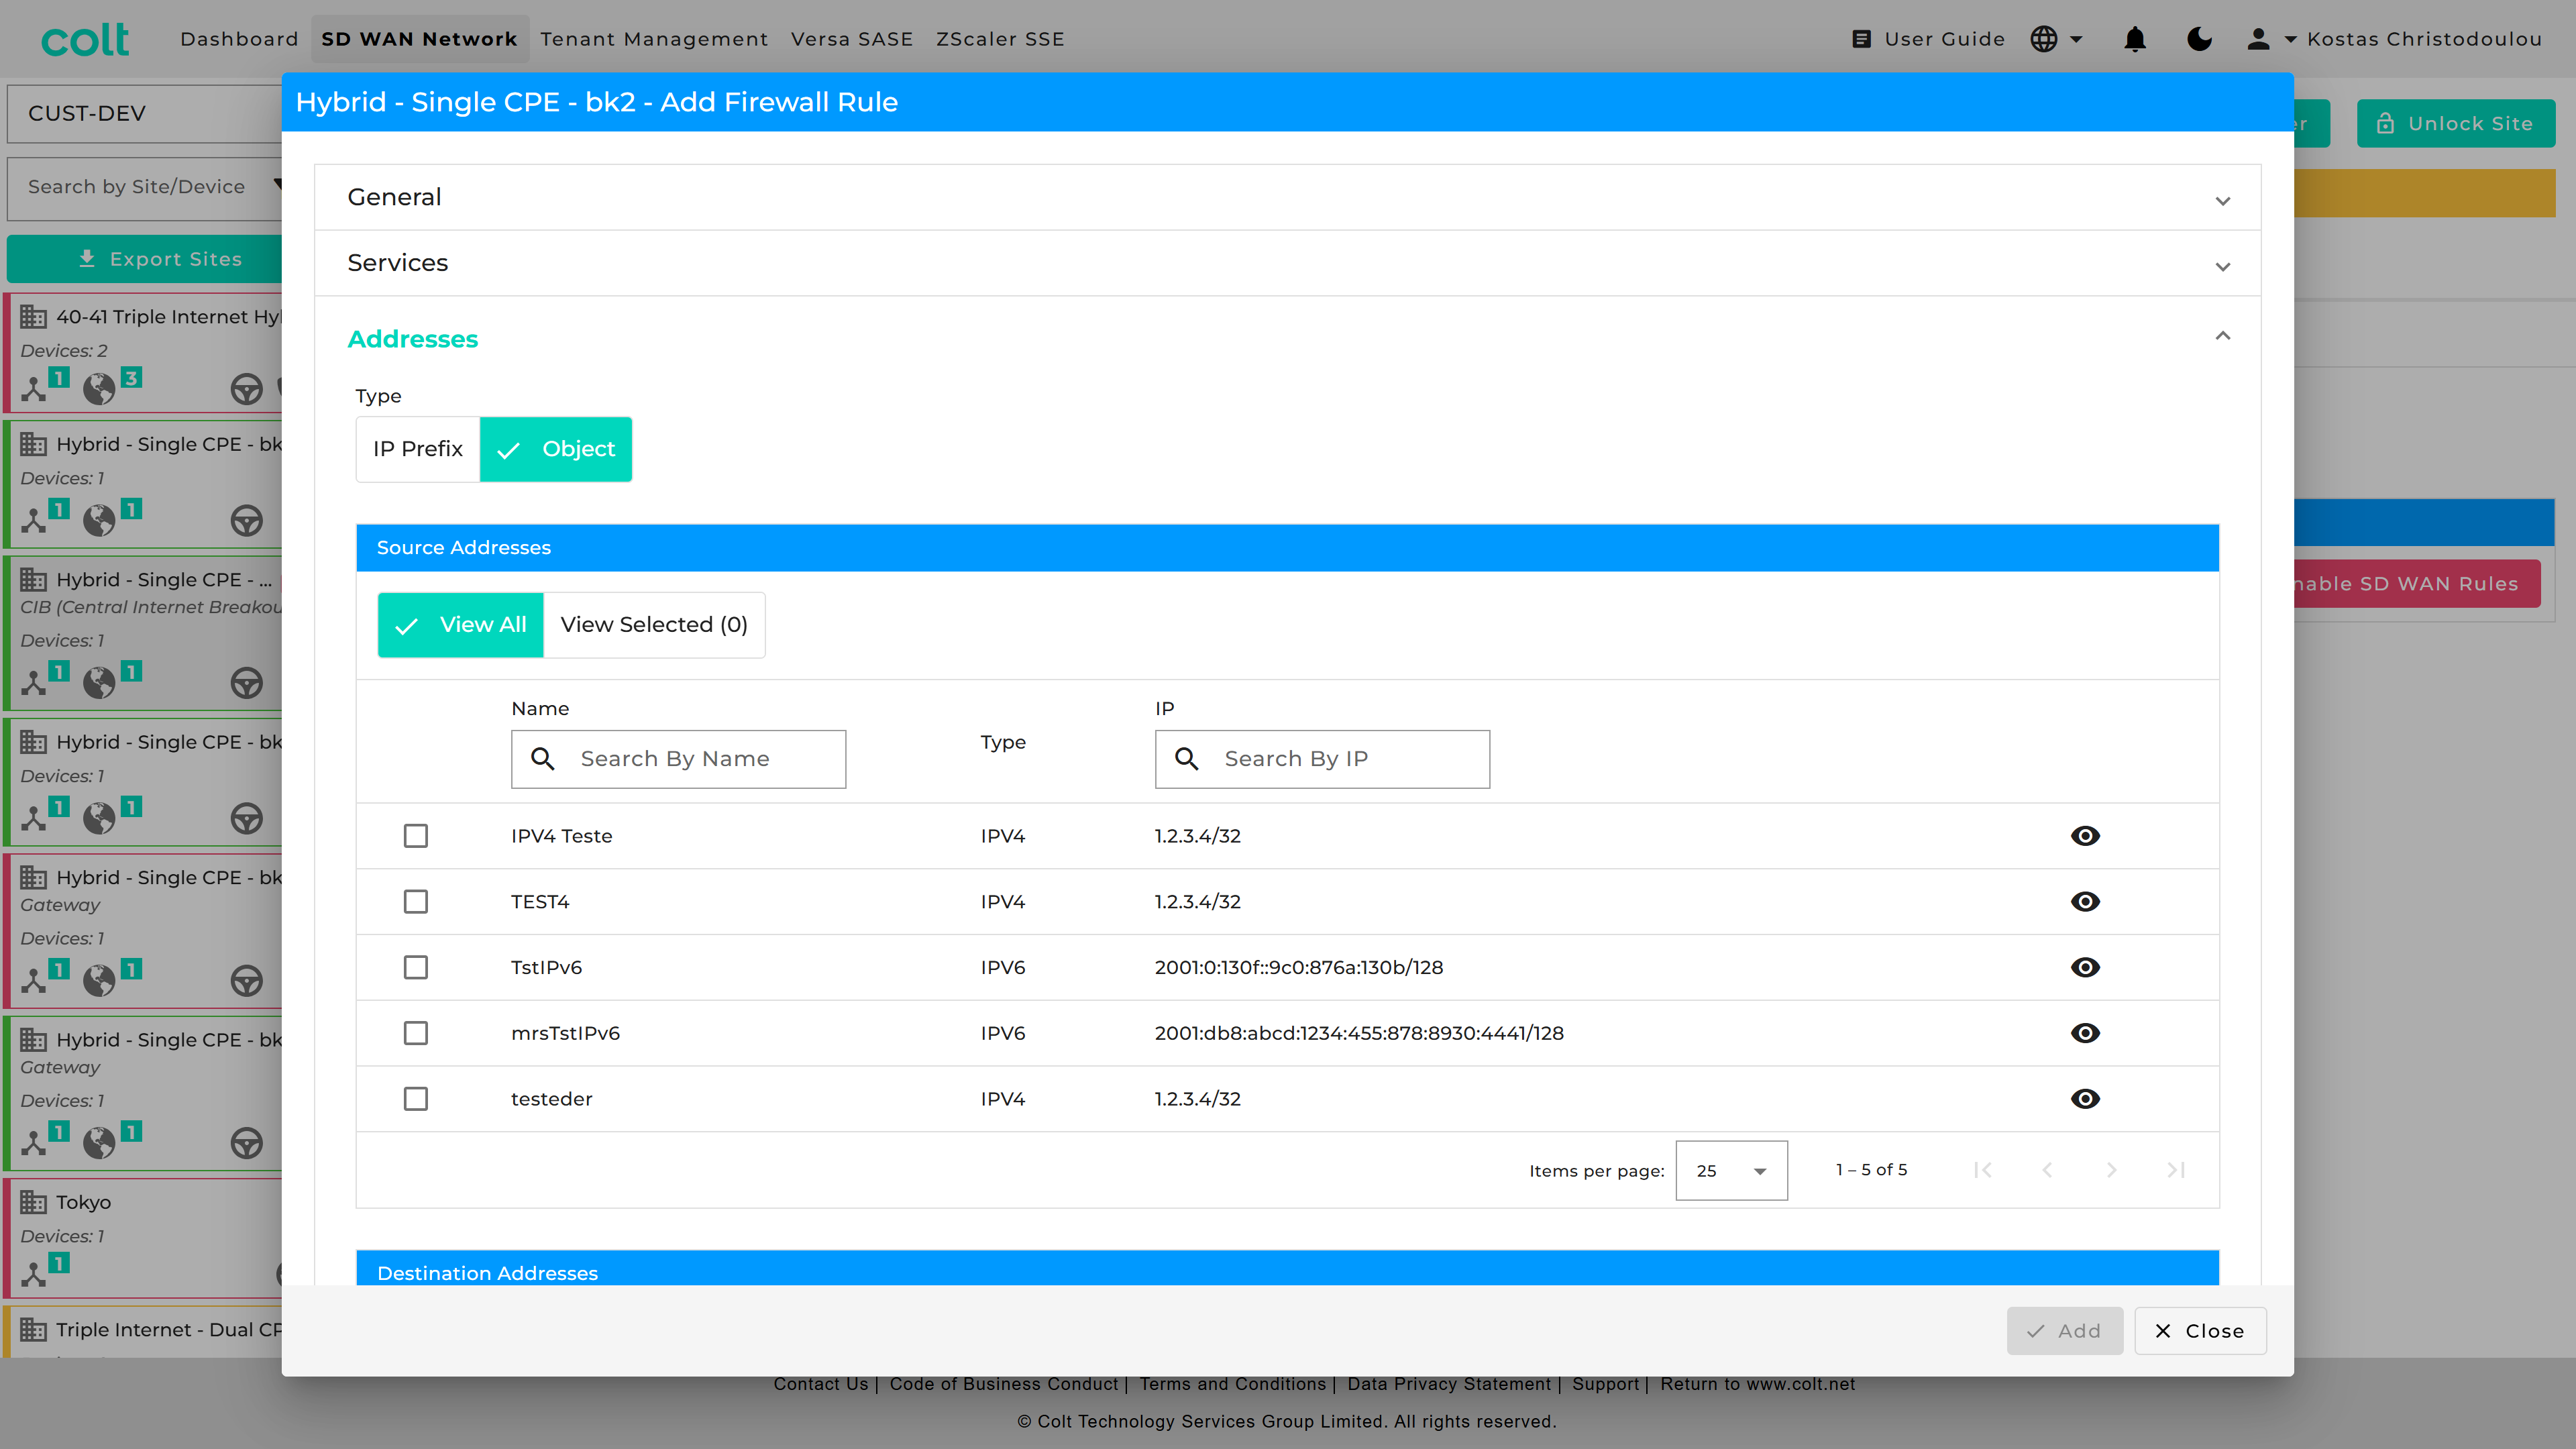2576x1449 pixels.
Task: Open the Dashboard menu
Action: click(239, 39)
